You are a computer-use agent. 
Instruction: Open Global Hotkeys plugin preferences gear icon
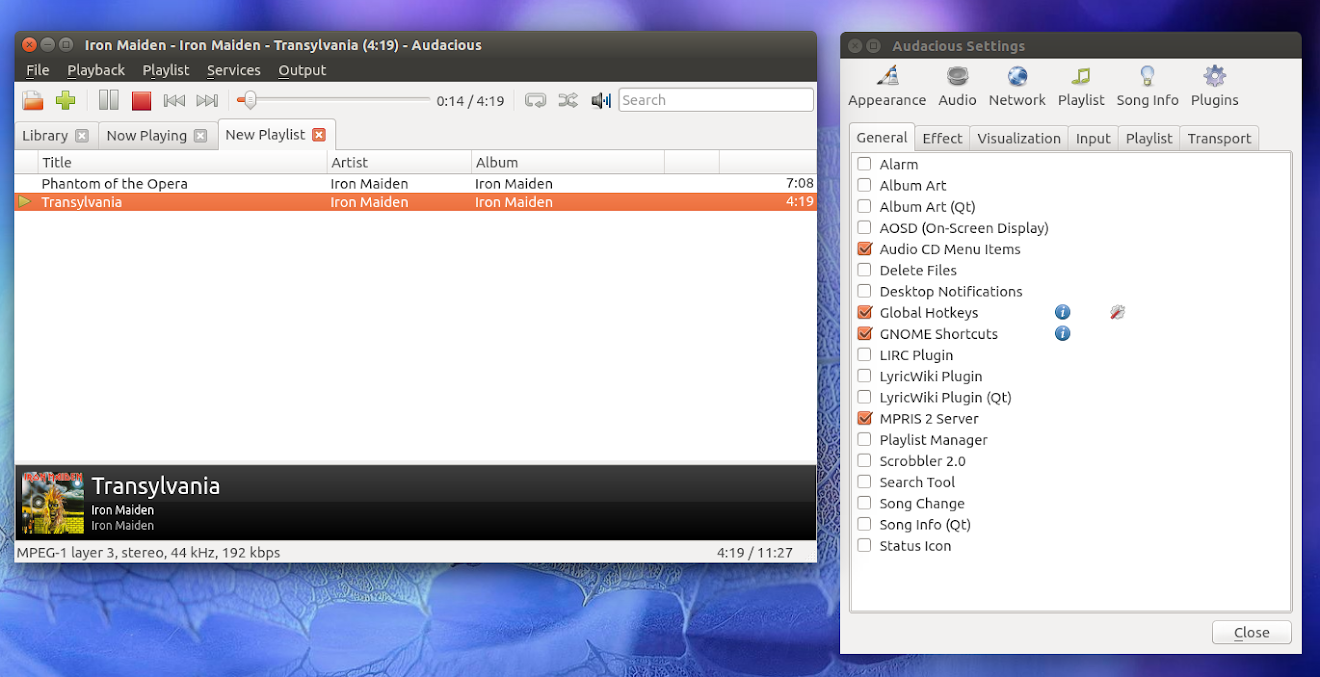click(x=1116, y=312)
